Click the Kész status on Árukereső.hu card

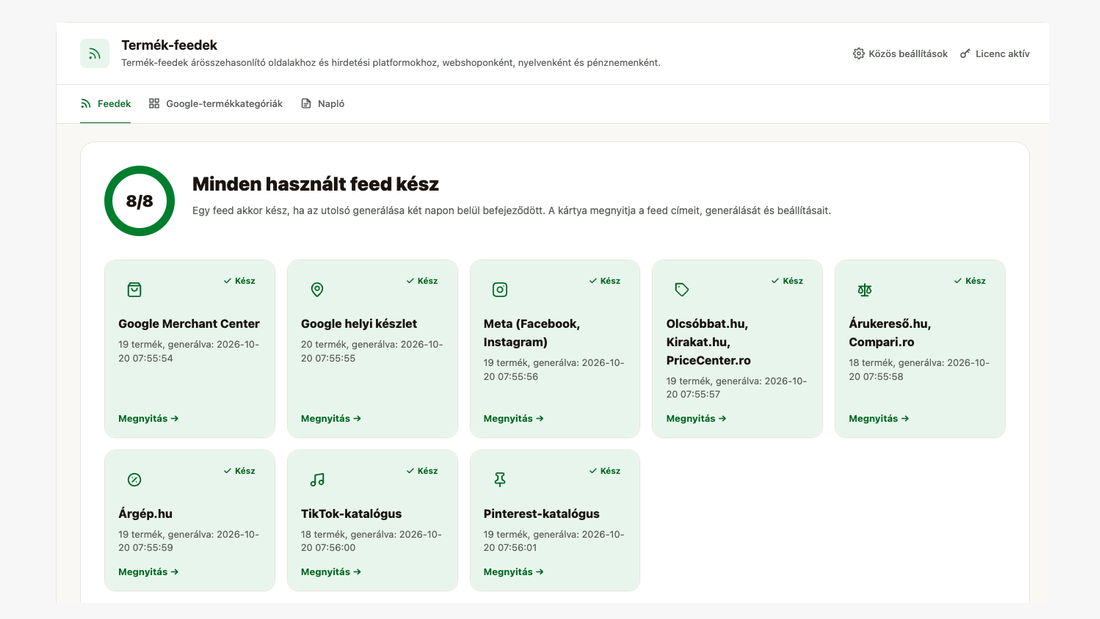pos(969,281)
